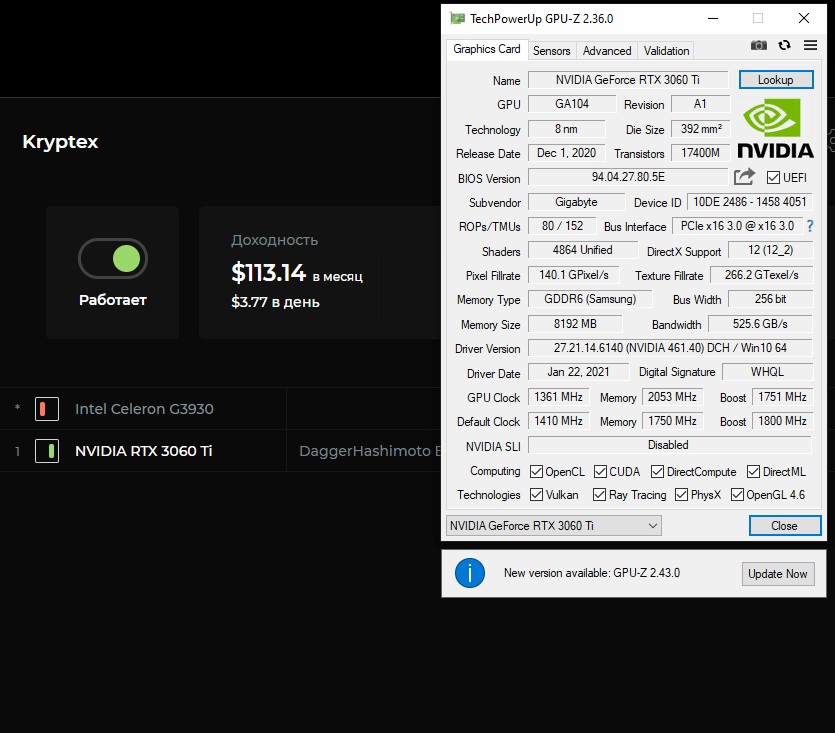
Task: Click the Close button in GPU-Z
Action: tap(784, 526)
